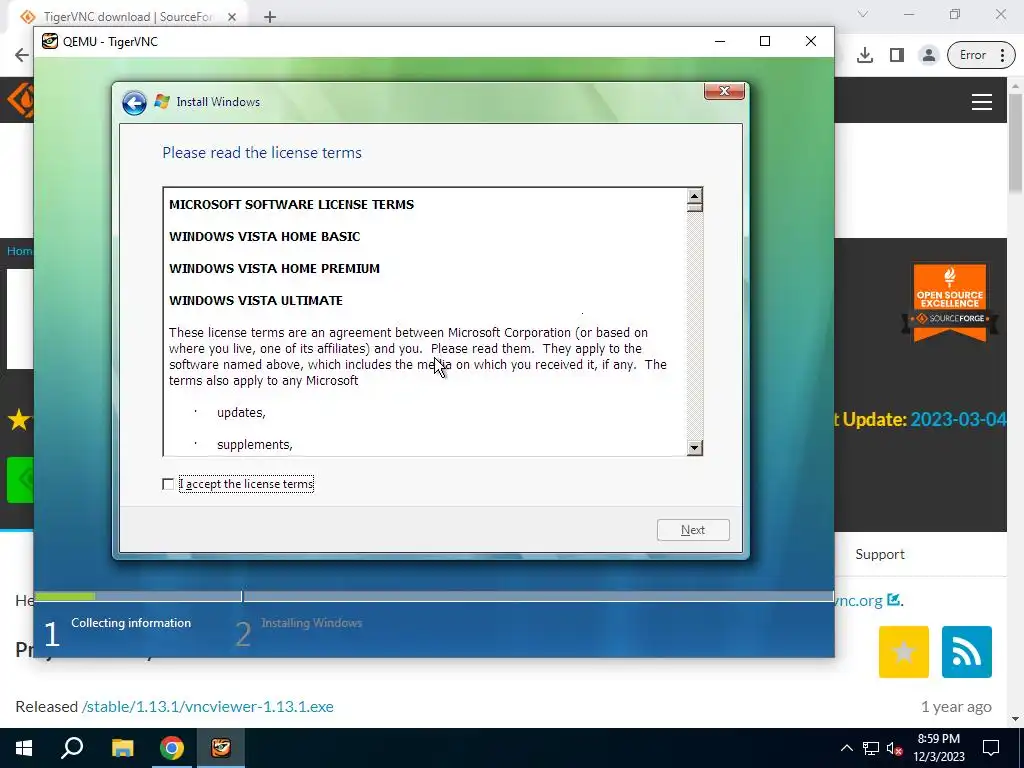Click the Support tab on SourceForge page
This screenshot has width=1024, height=768.
pyautogui.click(x=880, y=554)
